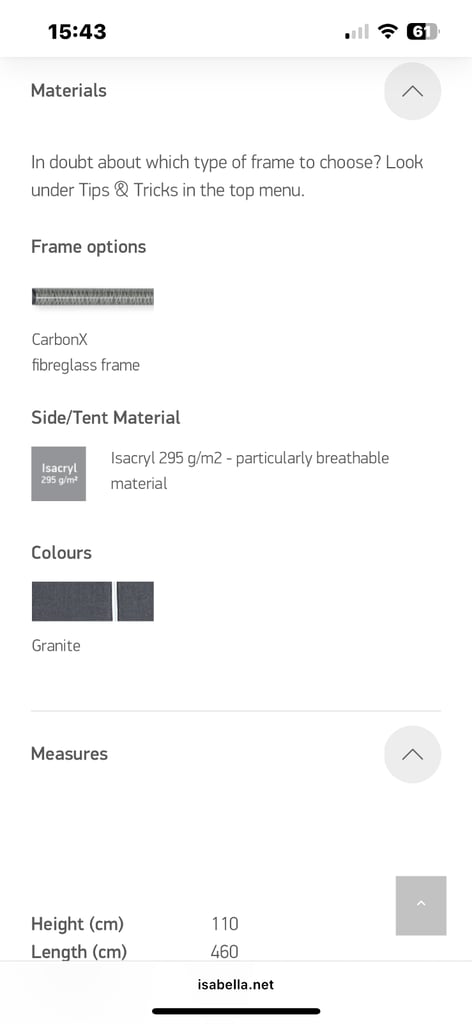Tap the Isacryl 295 g/m² material icon
The width and height of the screenshot is (472, 1024).
(x=59, y=473)
